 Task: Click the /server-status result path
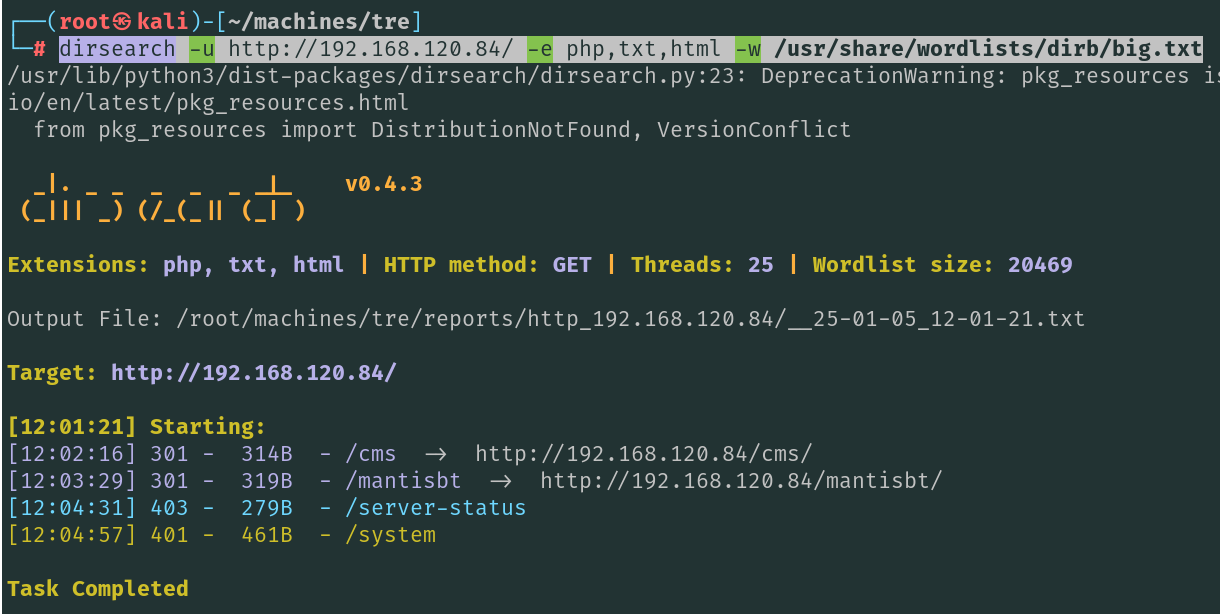click(436, 508)
